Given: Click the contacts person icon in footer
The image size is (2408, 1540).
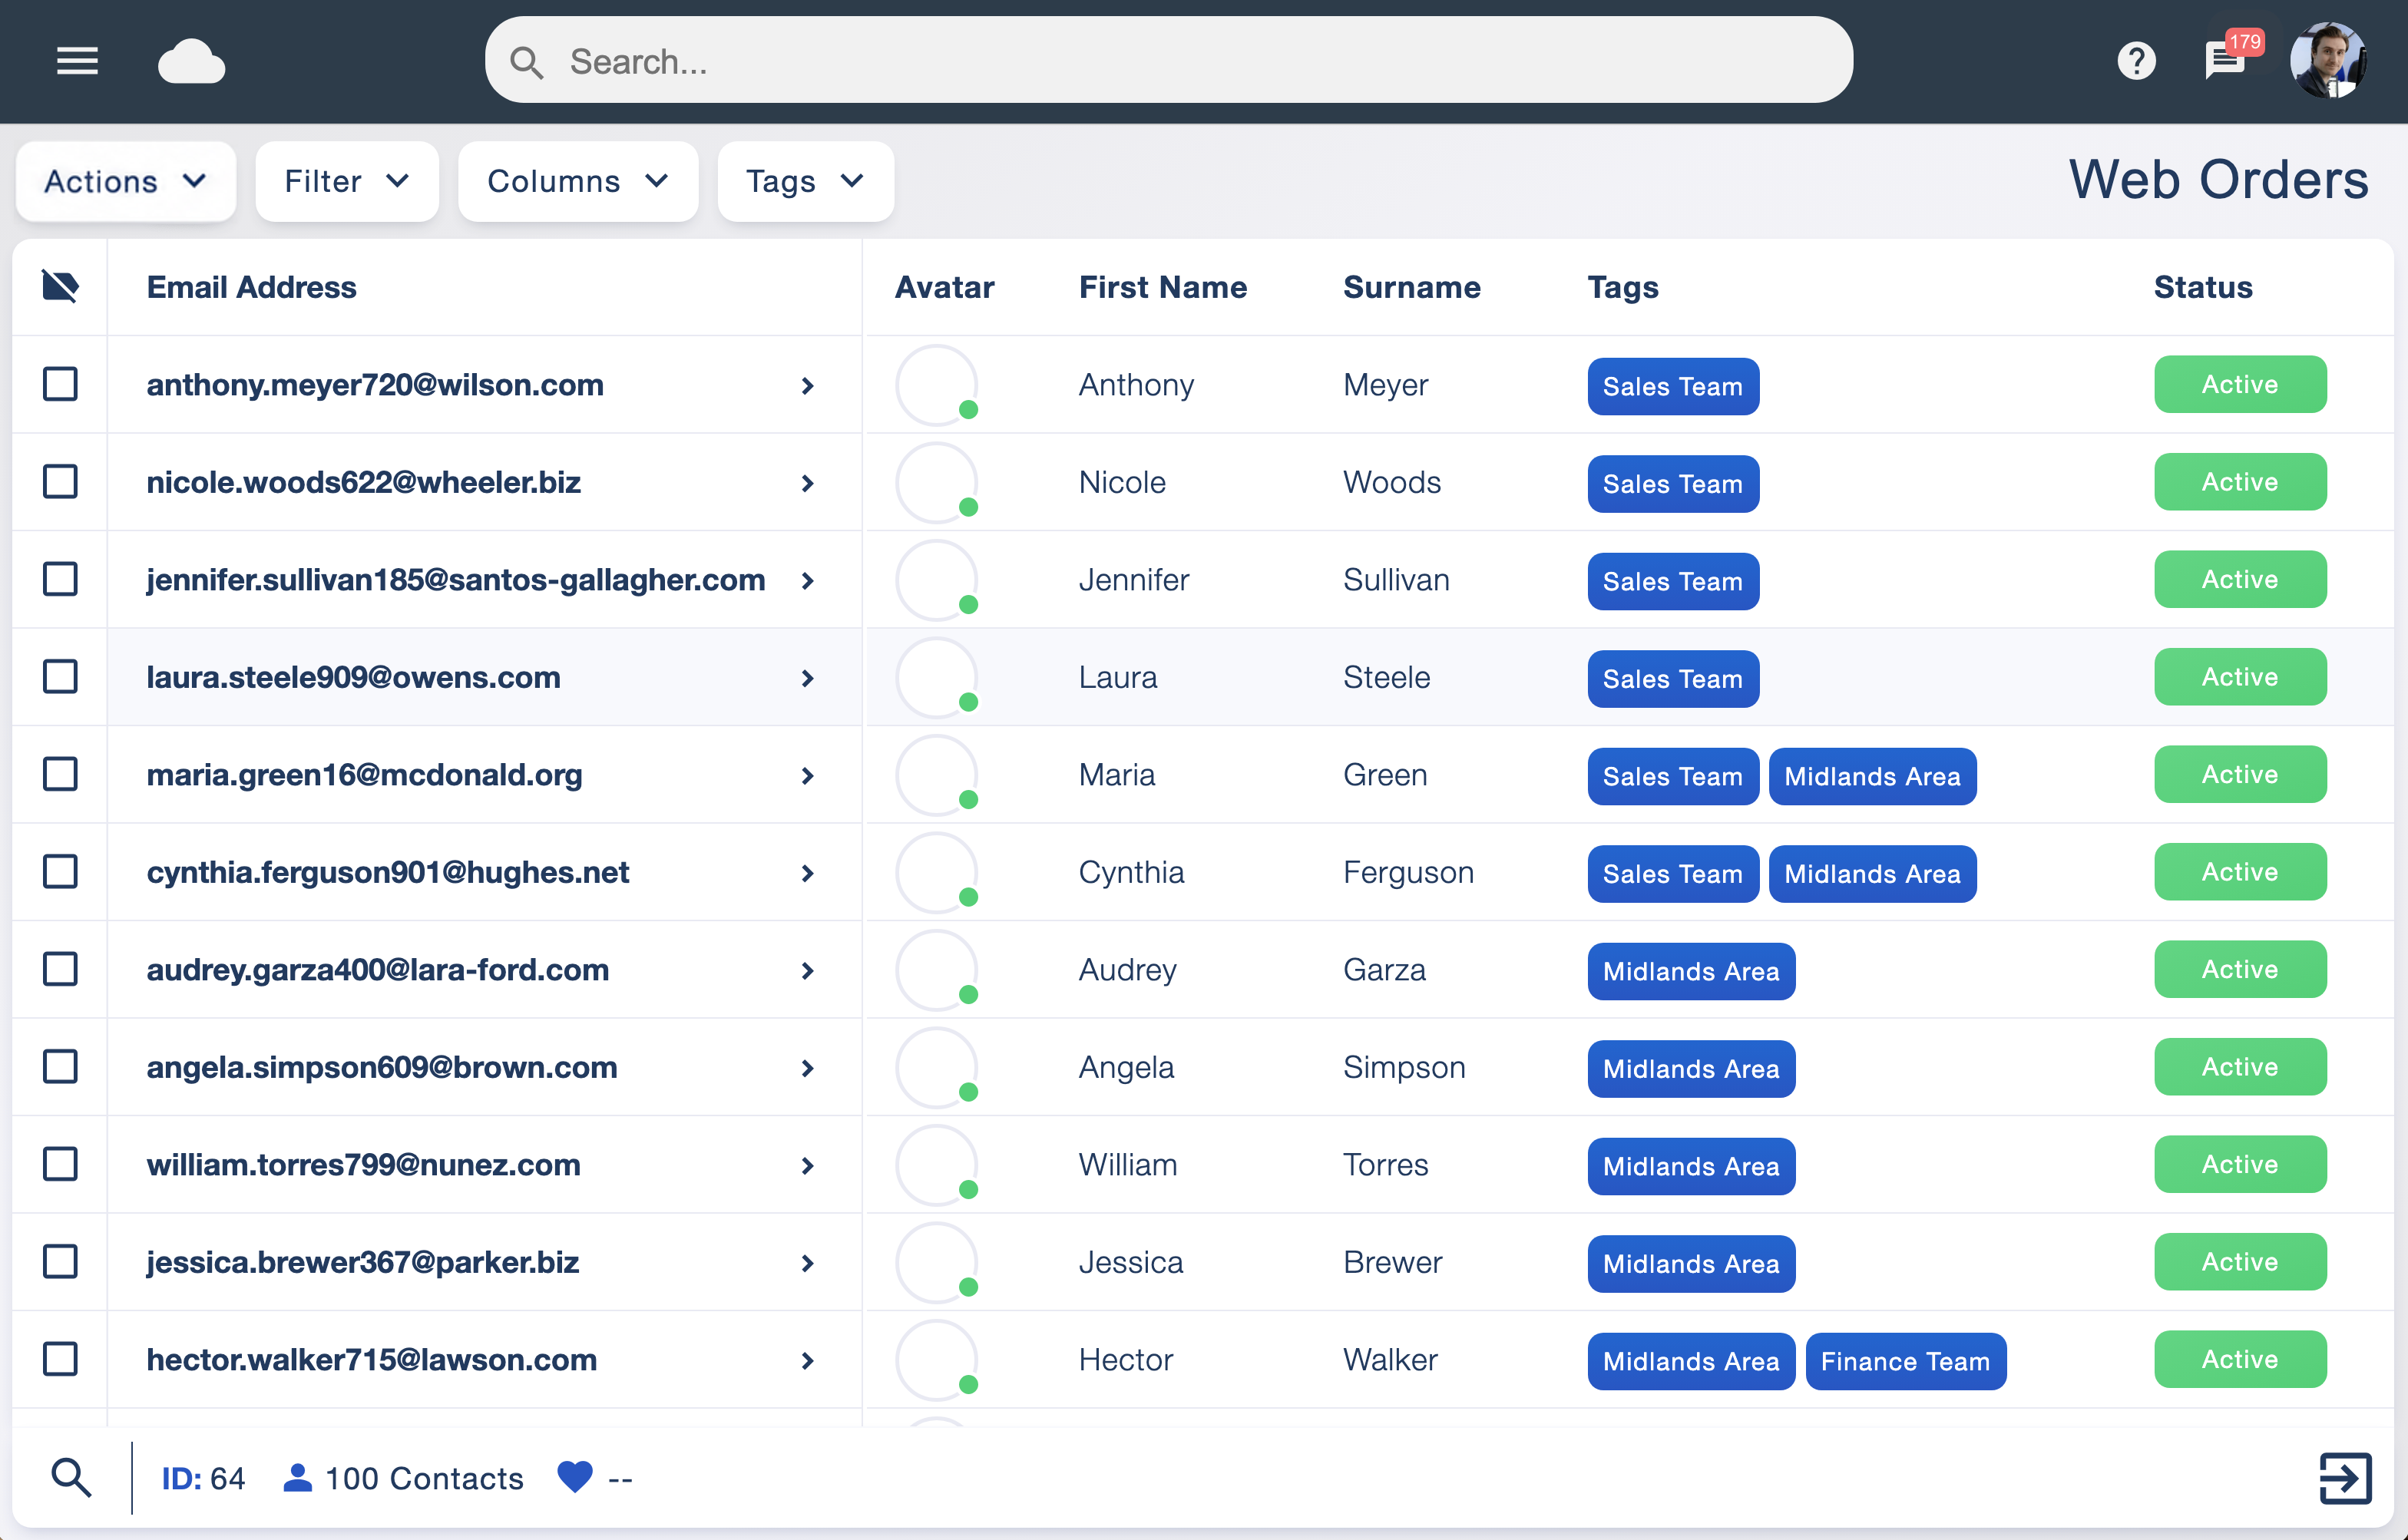Looking at the screenshot, I should [x=297, y=1477].
